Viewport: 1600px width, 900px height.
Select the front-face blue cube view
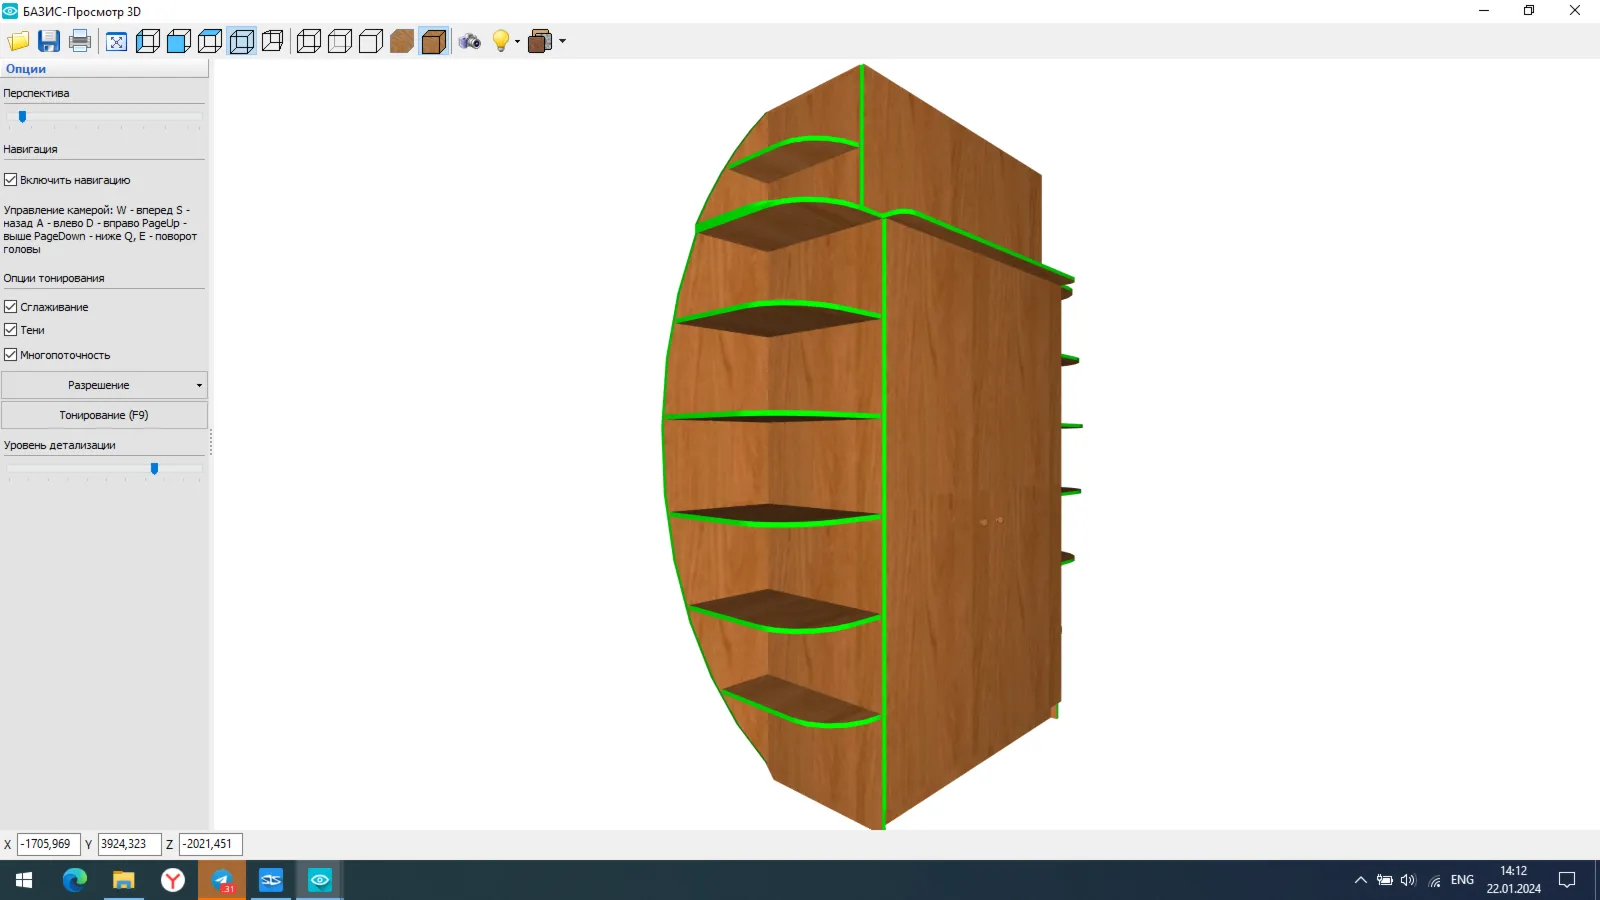pos(179,41)
